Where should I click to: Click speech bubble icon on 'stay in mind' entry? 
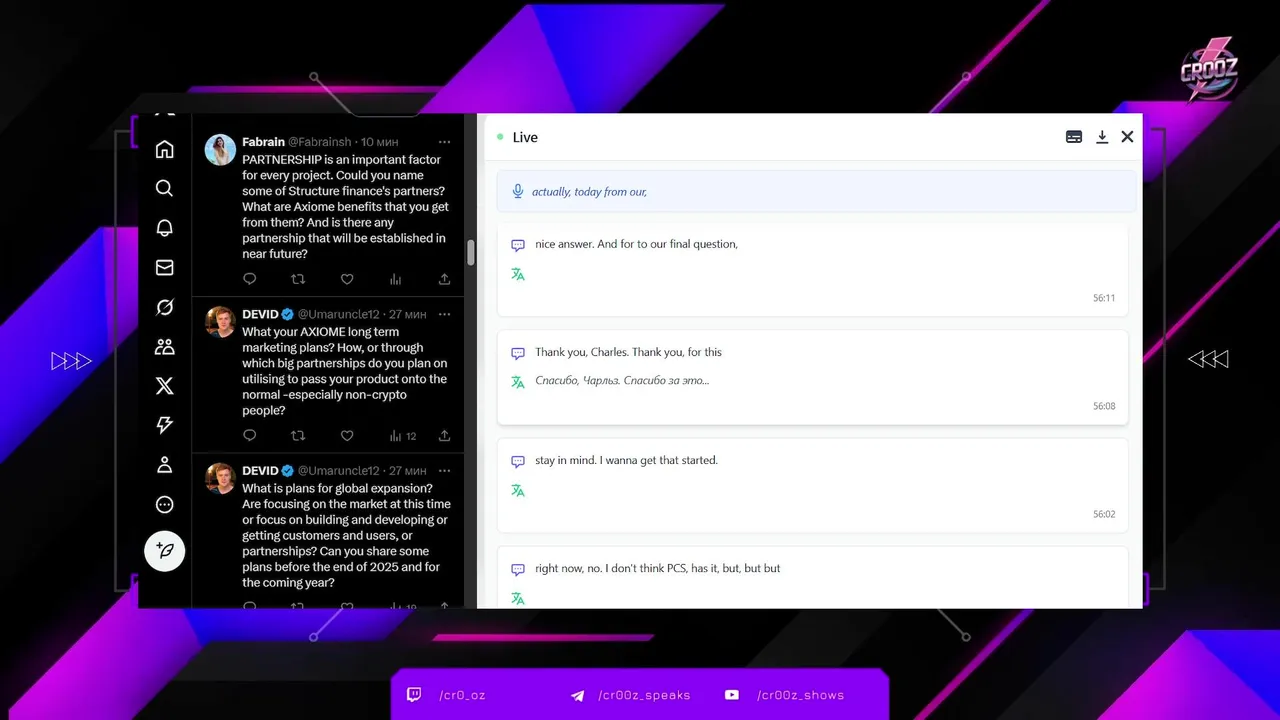(518, 461)
